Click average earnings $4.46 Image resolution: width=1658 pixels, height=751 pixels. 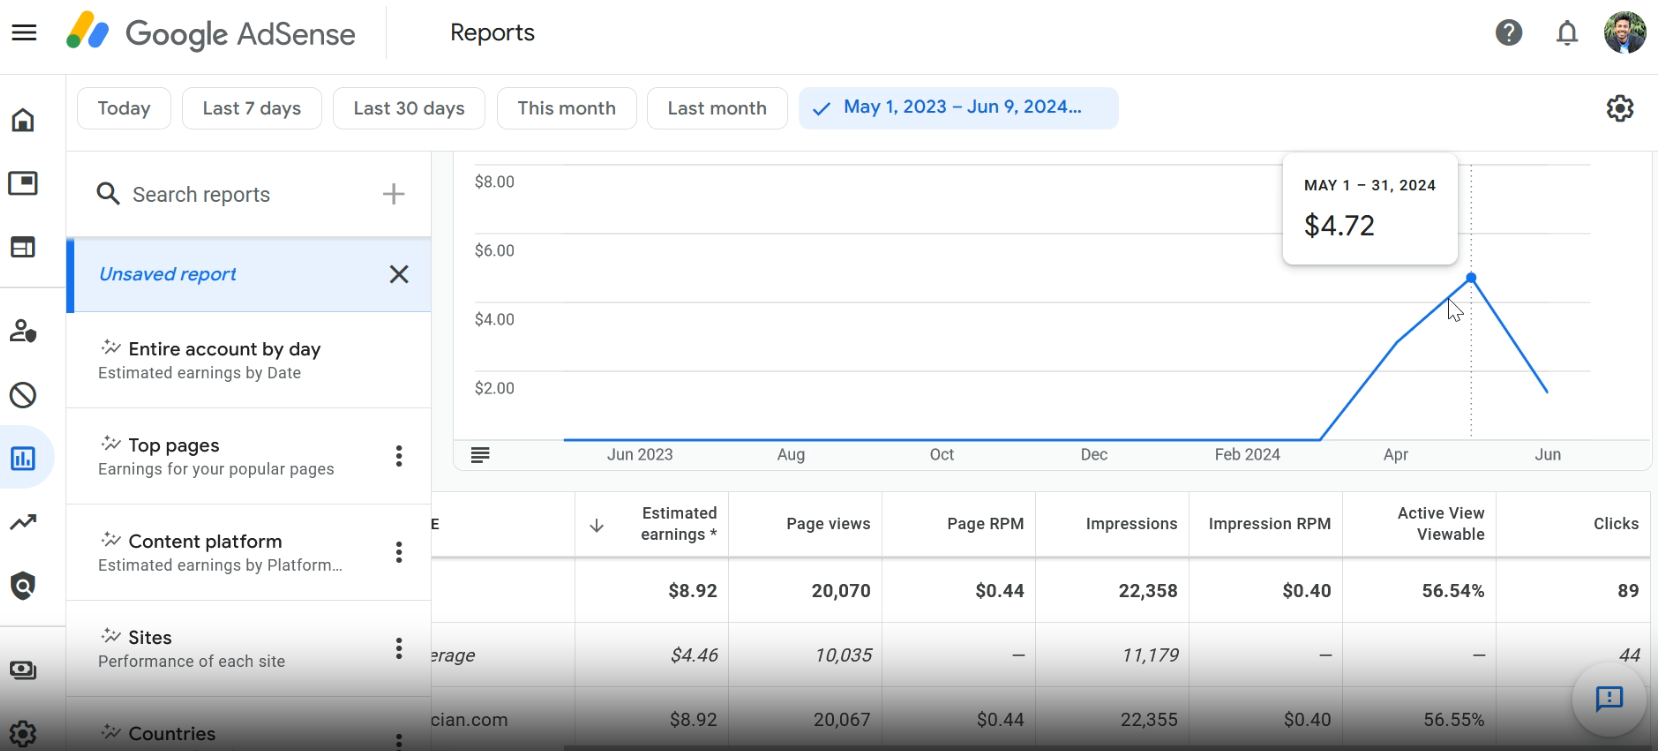point(694,655)
